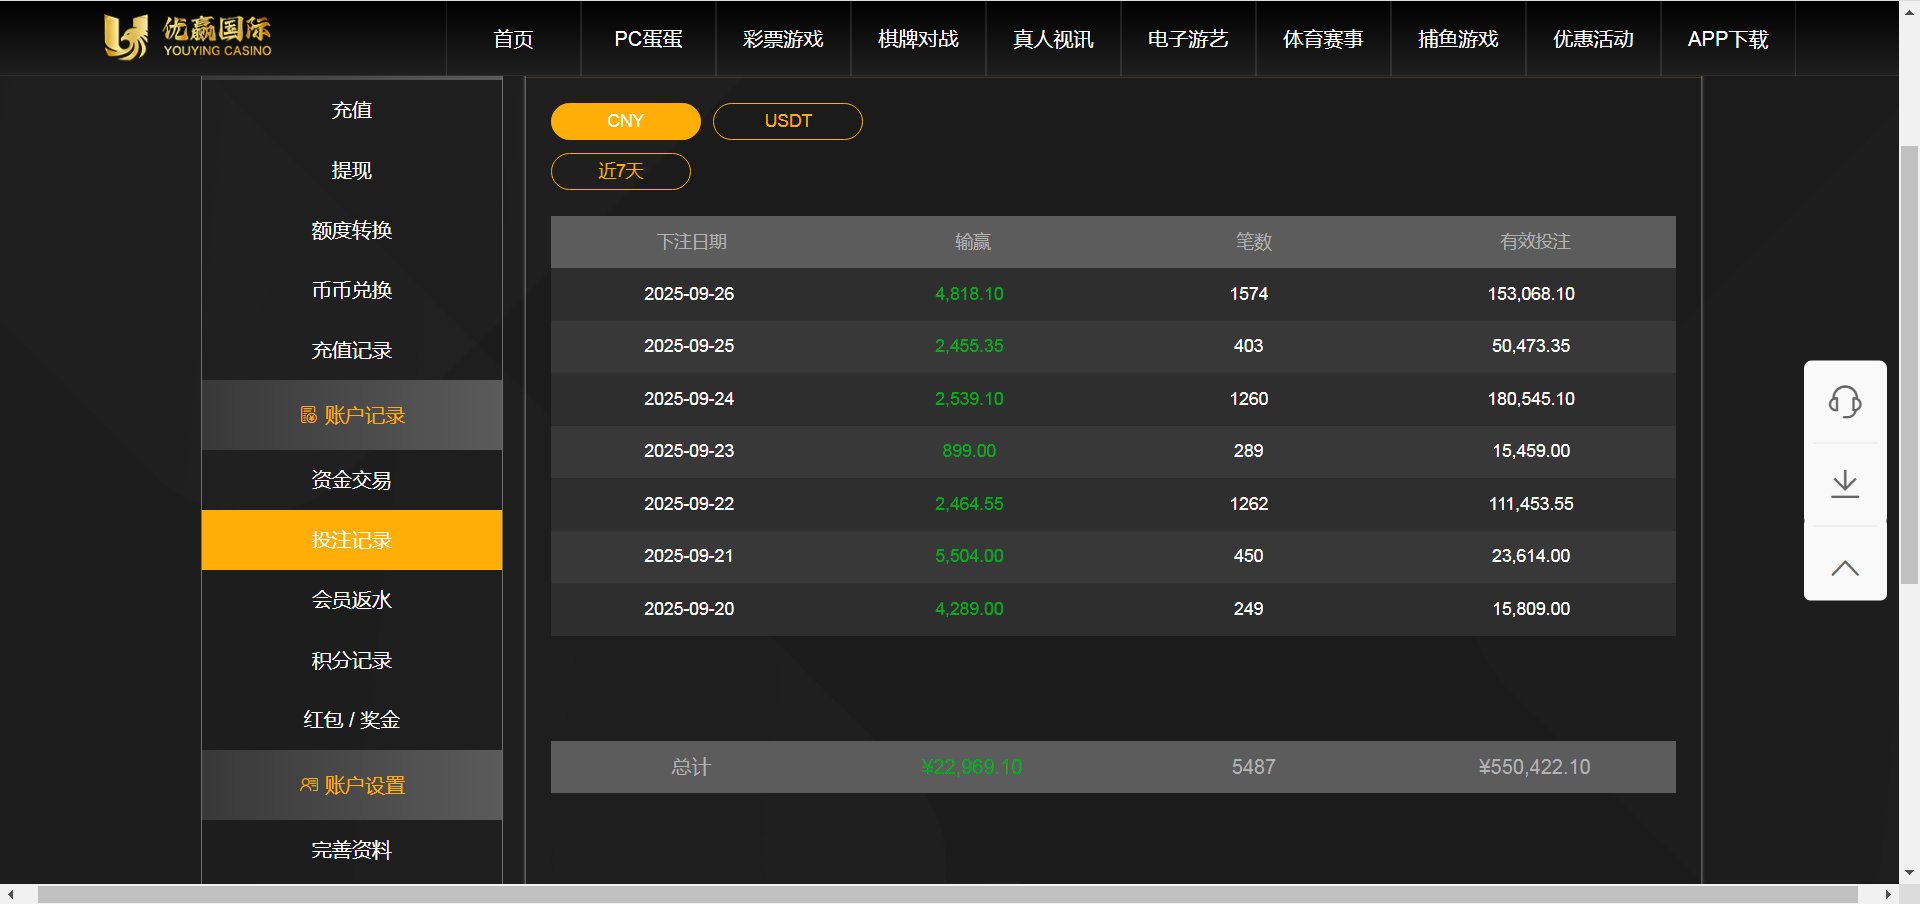Click bet count 1574
The image size is (1920, 904).
point(1249,294)
